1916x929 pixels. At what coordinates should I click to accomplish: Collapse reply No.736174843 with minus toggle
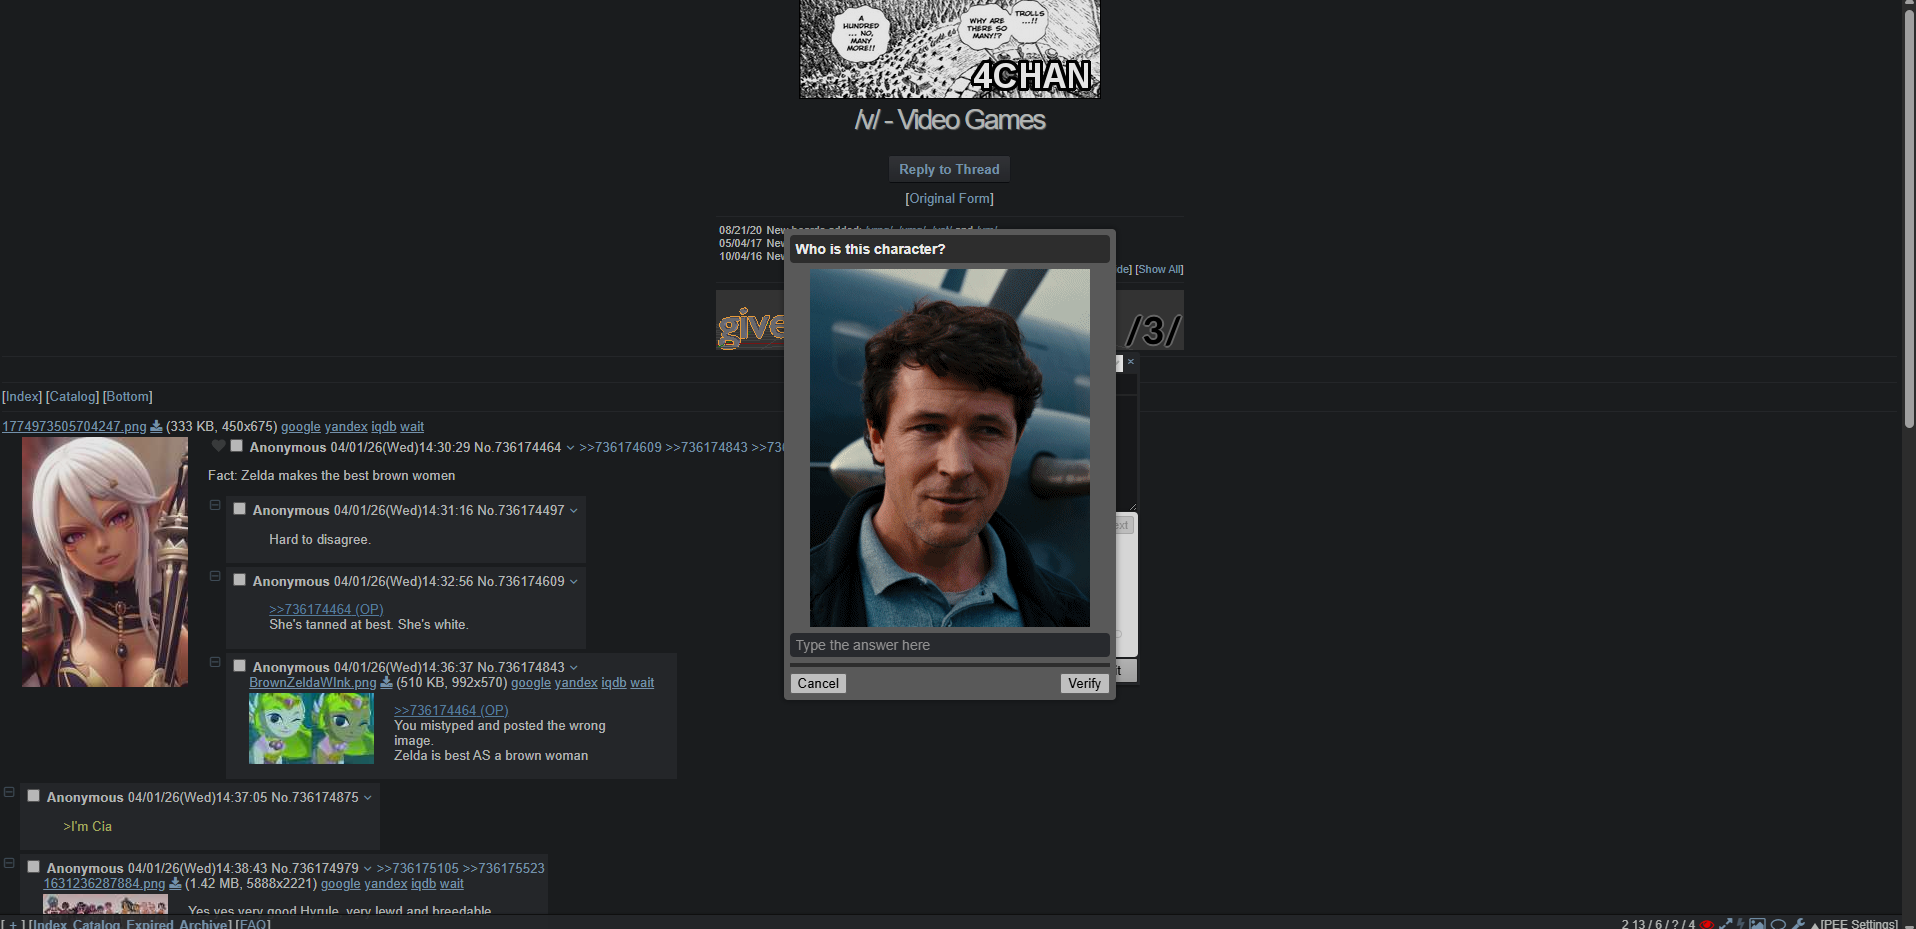(215, 662)
